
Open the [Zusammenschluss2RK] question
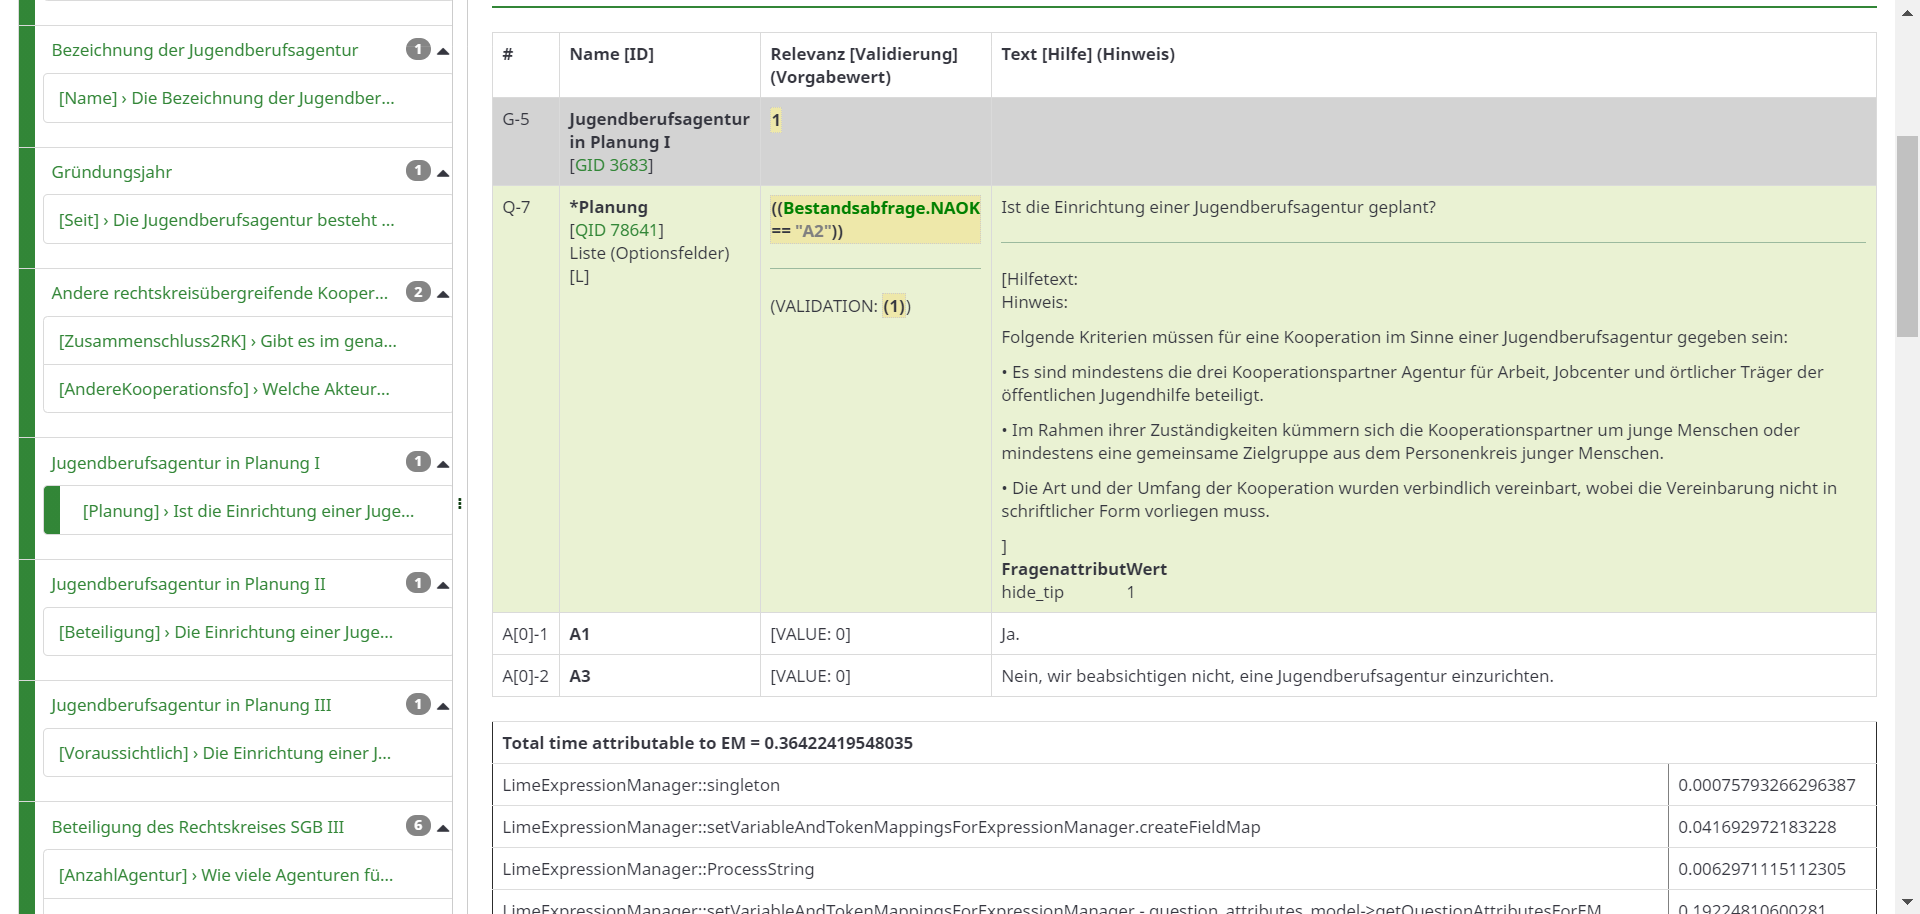point(227,341)
